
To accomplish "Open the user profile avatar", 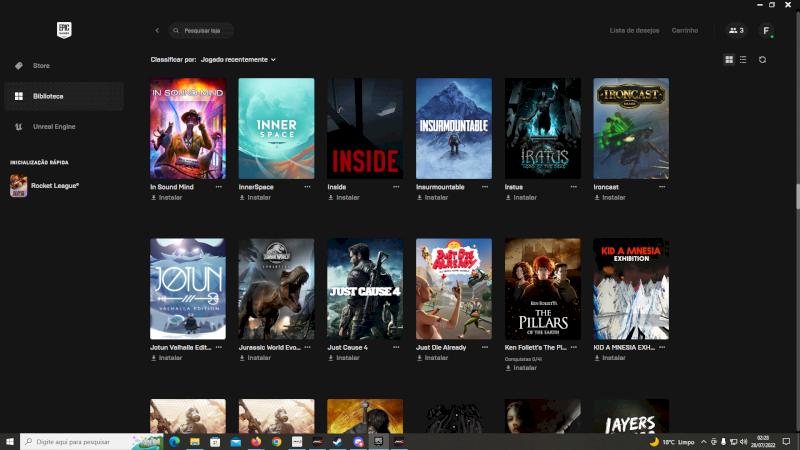I will click(x=767, y=31).
